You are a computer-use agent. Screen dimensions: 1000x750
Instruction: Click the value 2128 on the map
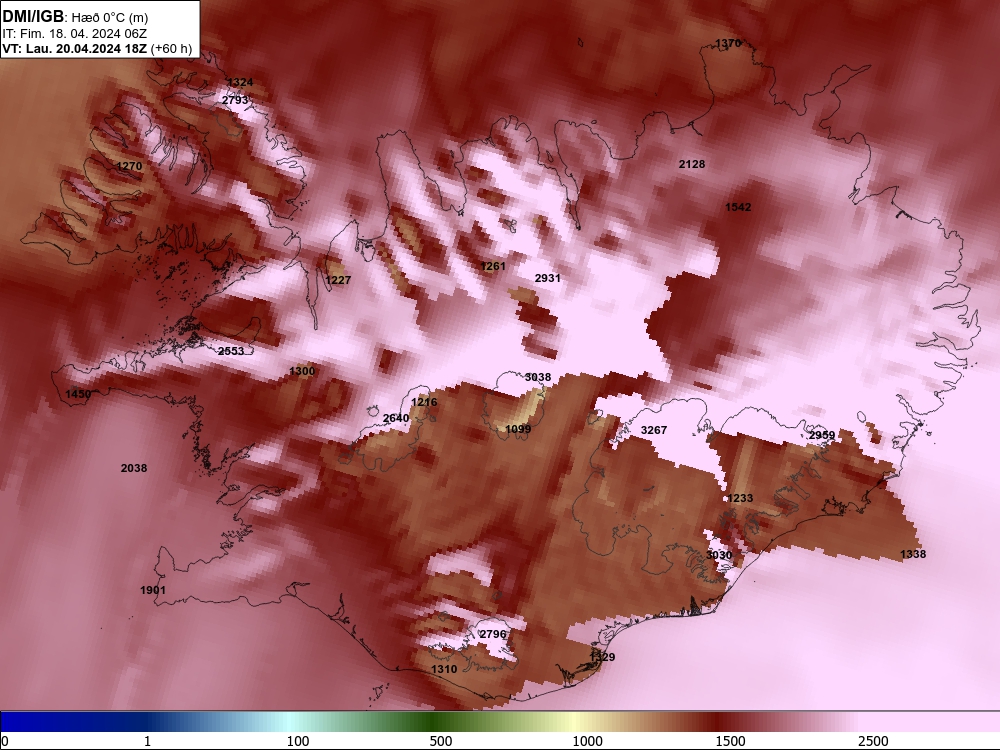pyautogui.click(x=691, y=165)
